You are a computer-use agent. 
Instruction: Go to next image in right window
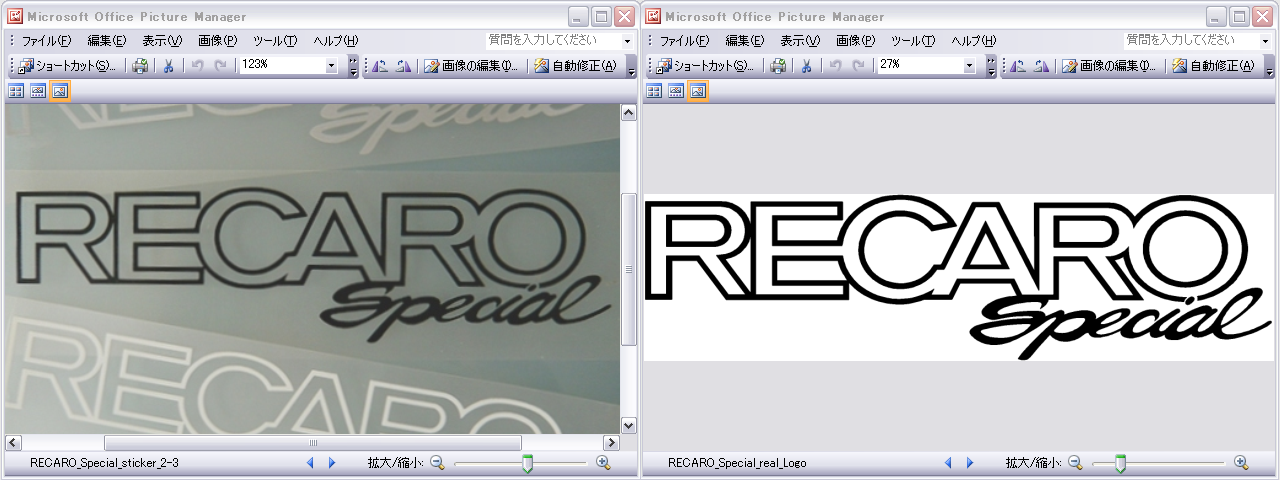[x=969, y=463]
